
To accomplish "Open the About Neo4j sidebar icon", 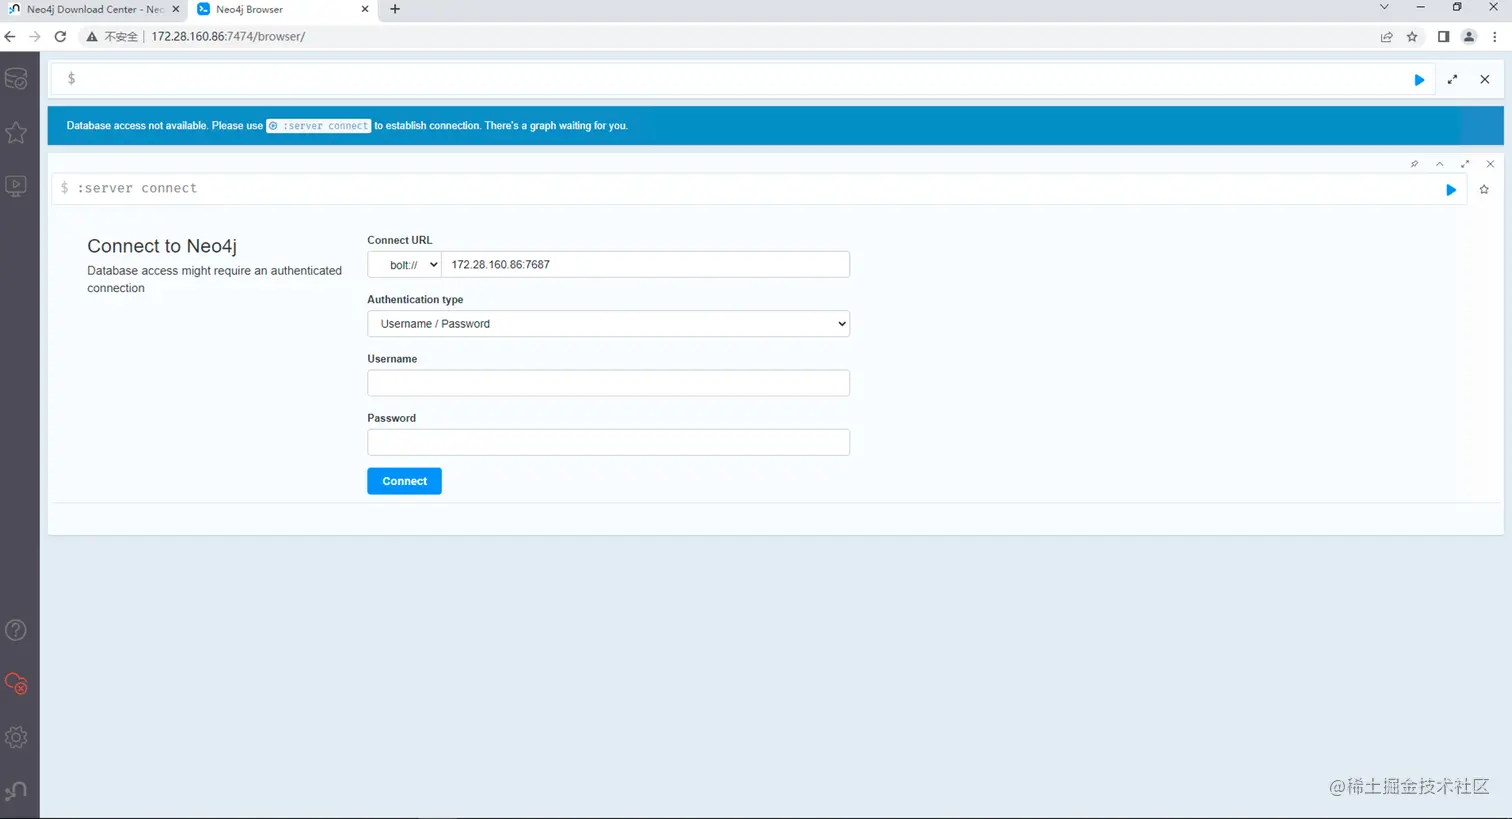I will coord(16,791).
